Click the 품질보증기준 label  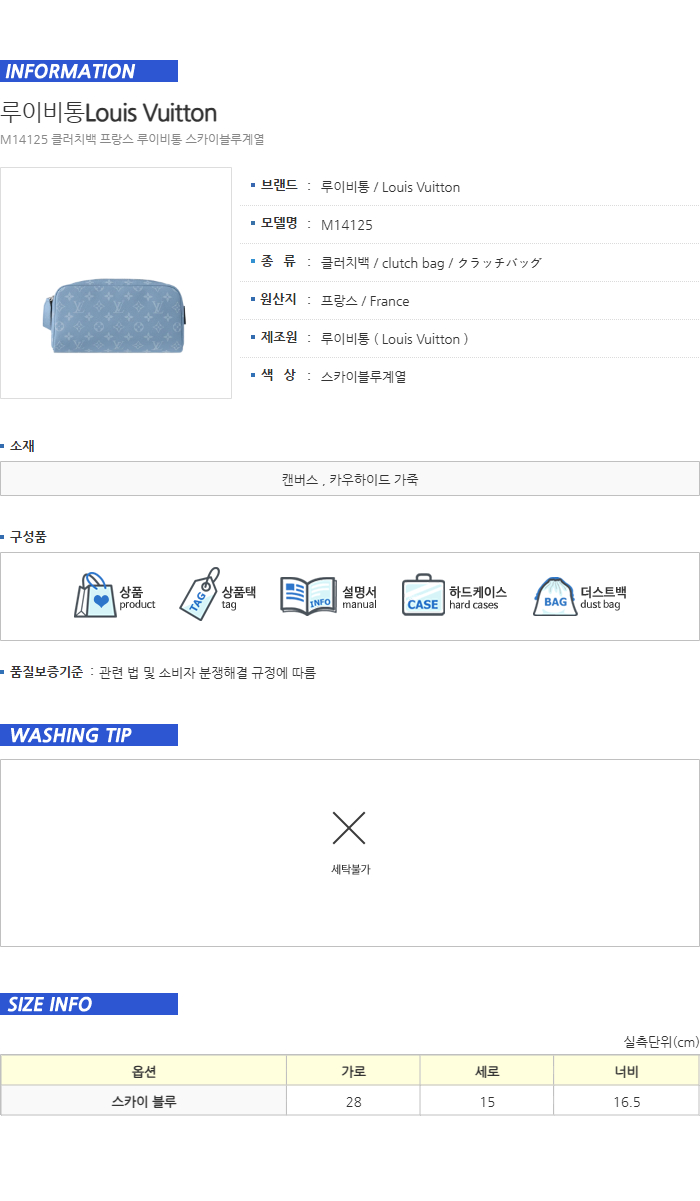click(46, 672)
